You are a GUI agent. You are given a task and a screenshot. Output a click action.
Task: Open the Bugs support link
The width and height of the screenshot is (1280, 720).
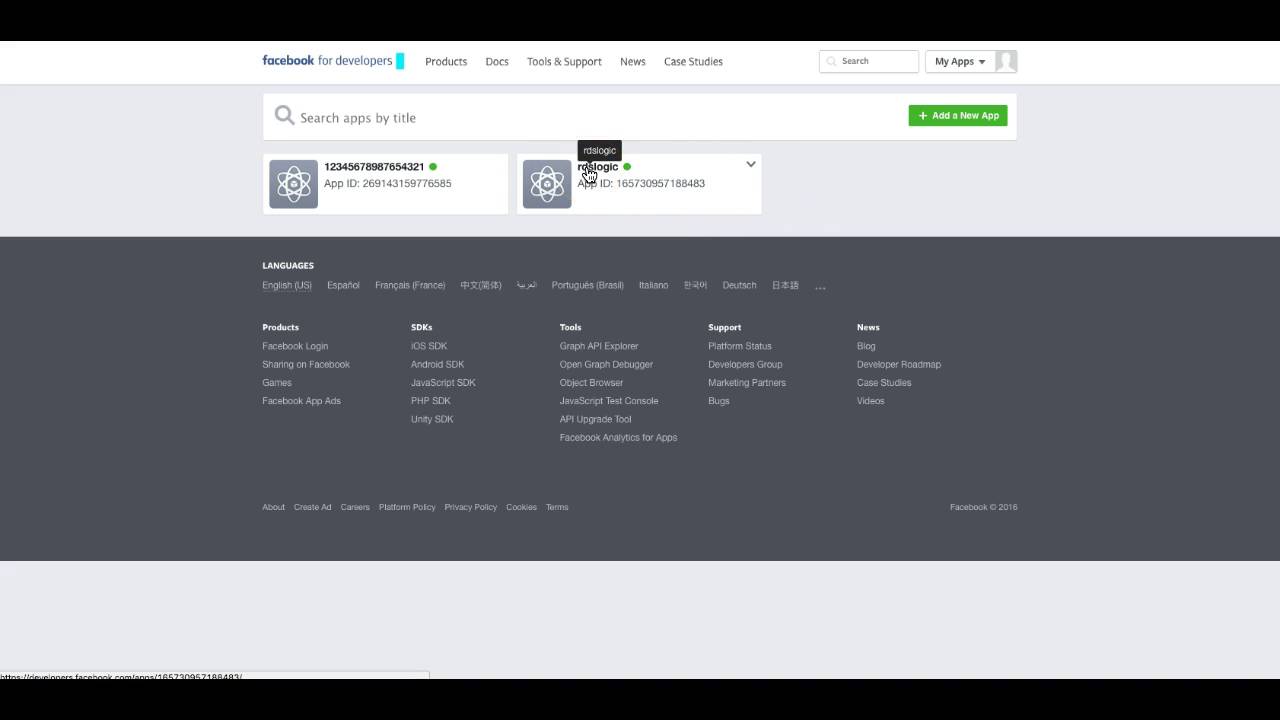pyautogui.click(x=719, y=401)
